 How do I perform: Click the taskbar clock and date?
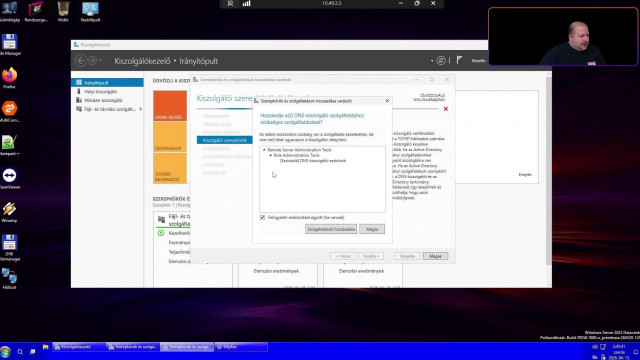(x=619, y=352)
